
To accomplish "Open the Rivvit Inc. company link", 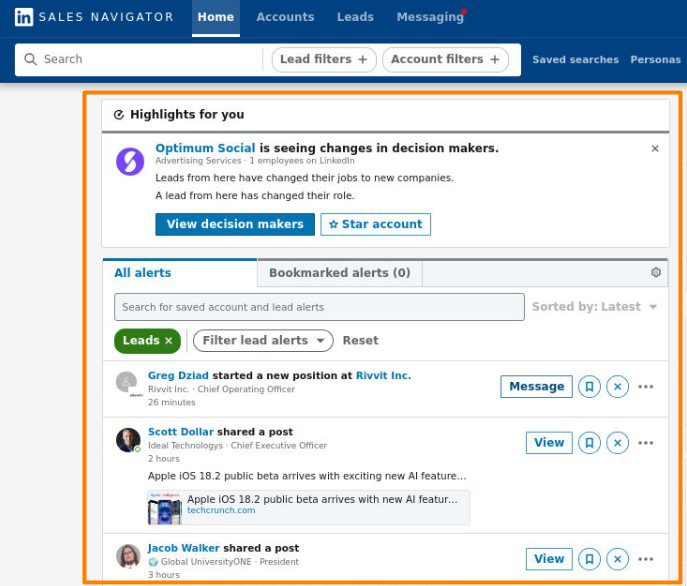I will (383, 376).
